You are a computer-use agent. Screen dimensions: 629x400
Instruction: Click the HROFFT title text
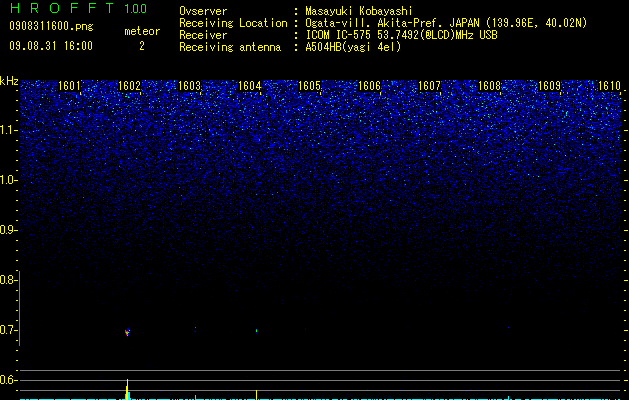[63, 8]
